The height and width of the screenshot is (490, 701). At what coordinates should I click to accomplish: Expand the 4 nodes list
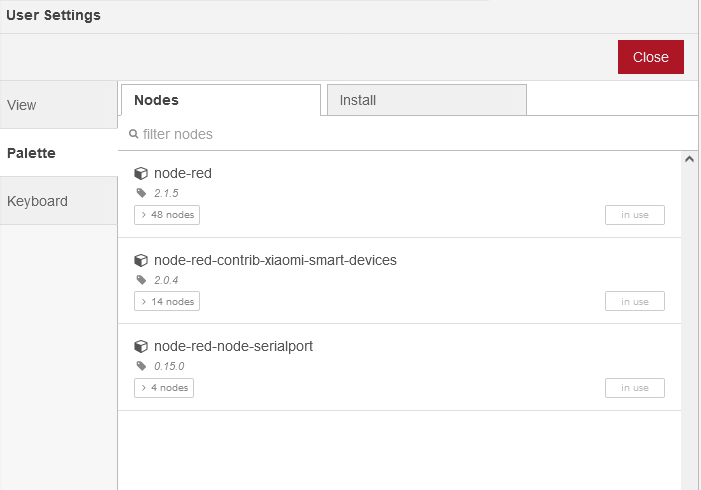[x=164, y=388]
